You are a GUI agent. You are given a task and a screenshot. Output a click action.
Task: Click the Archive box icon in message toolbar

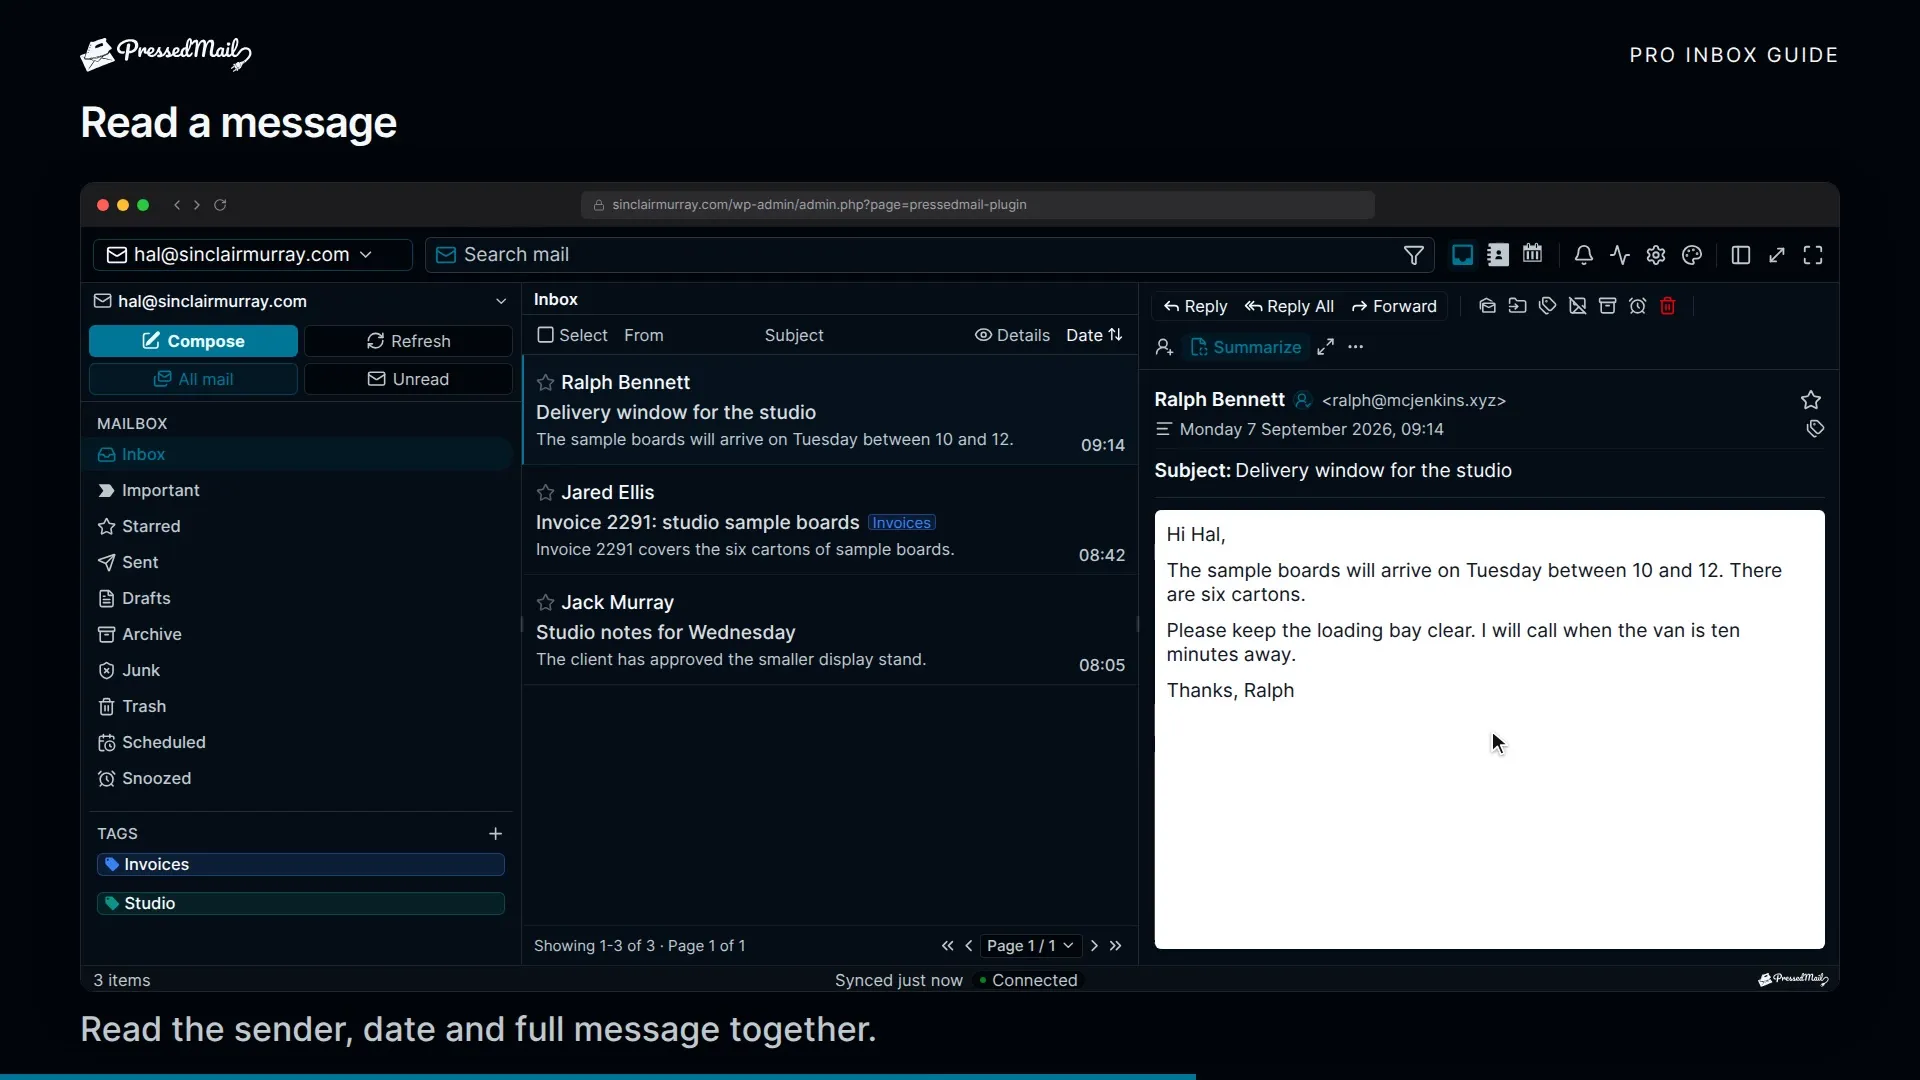[1607, 306]
